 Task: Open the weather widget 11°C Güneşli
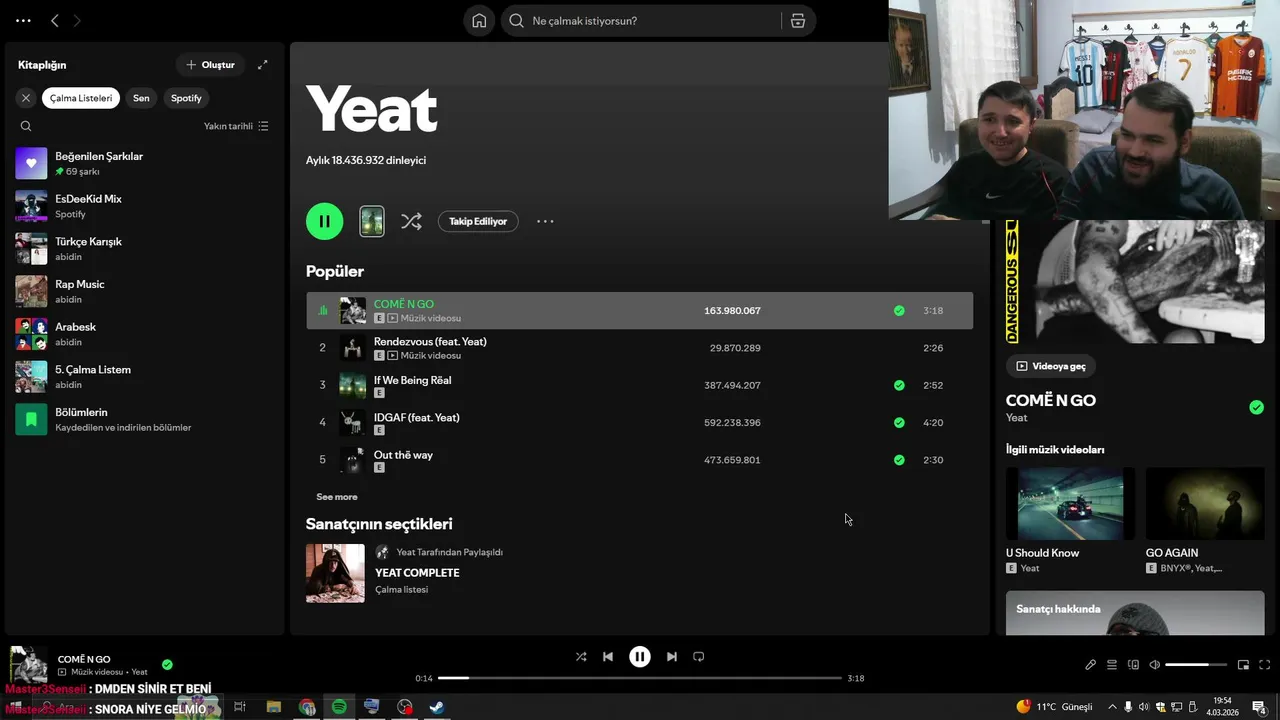tap(1054, 706)
